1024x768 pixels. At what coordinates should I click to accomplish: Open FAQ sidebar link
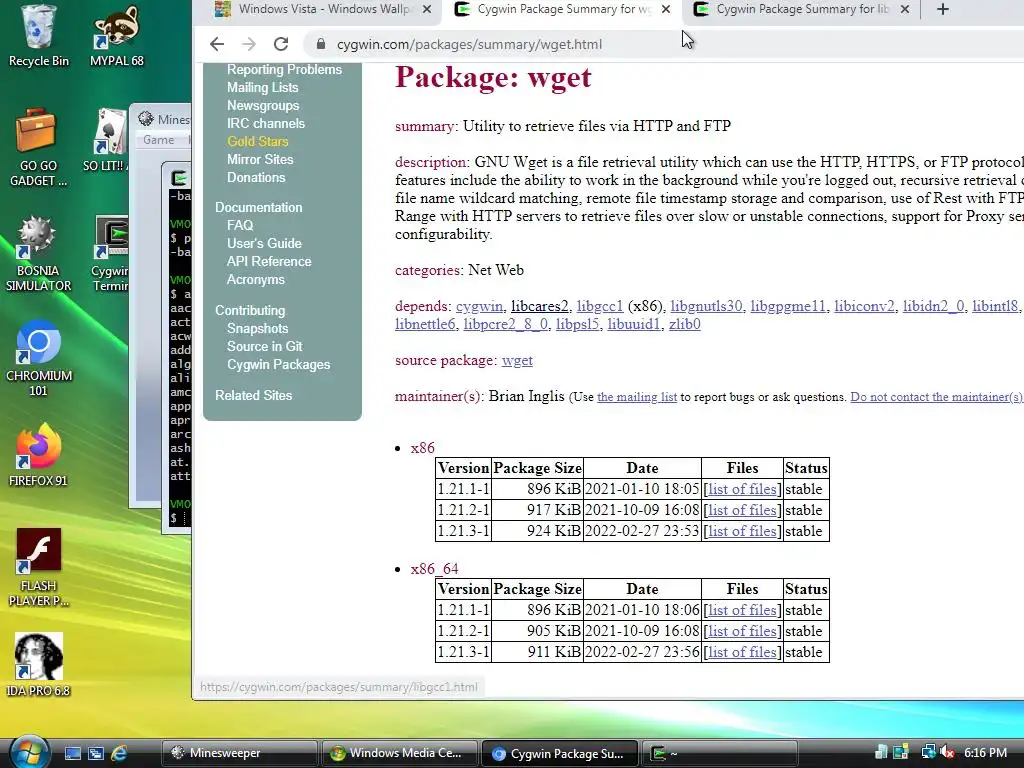[x=240, y=225]
